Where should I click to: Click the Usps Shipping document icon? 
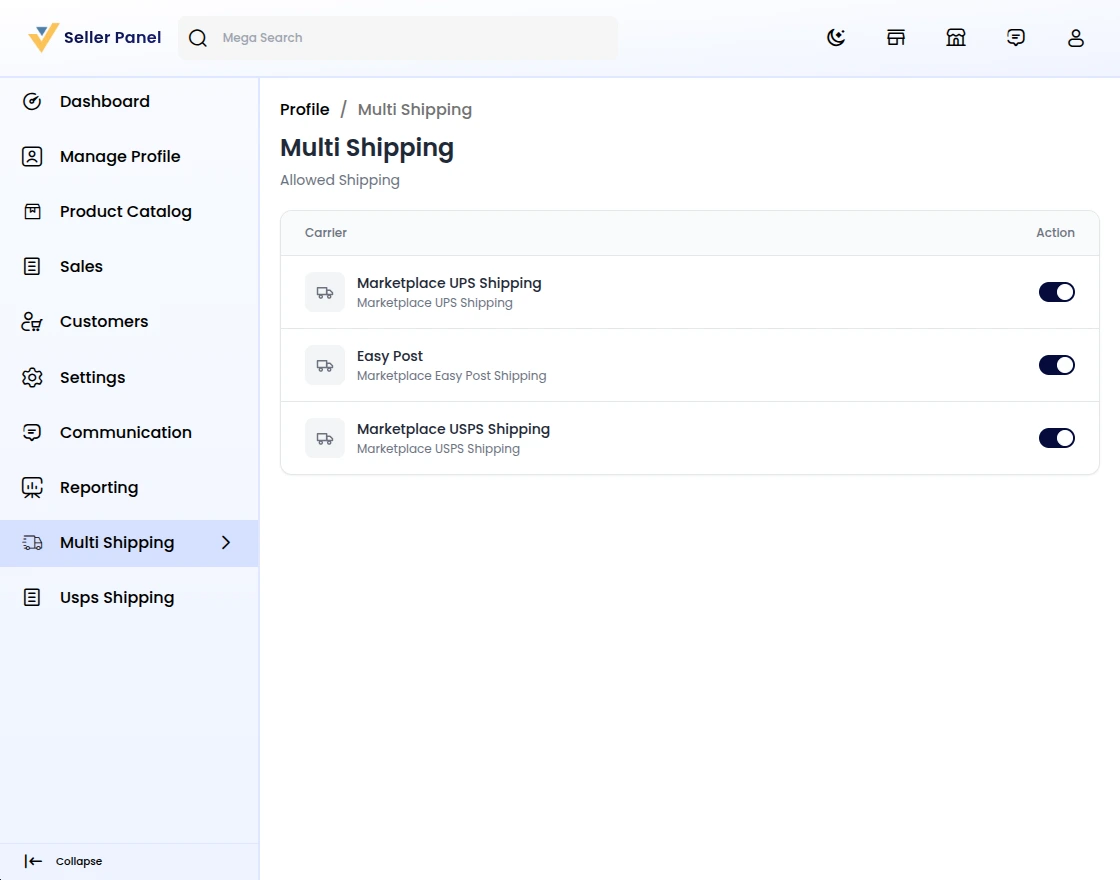tap(32, 597)
